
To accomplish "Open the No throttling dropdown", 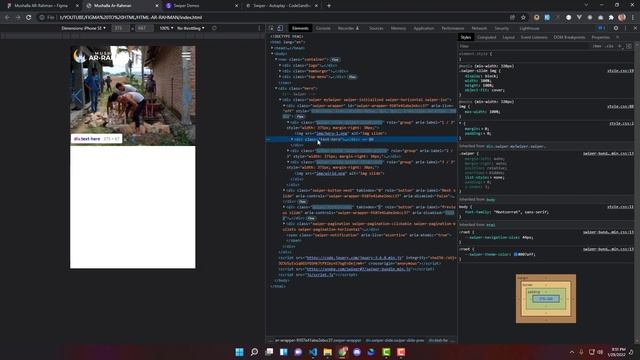I will pyautogui.click(x=191, y=28).
